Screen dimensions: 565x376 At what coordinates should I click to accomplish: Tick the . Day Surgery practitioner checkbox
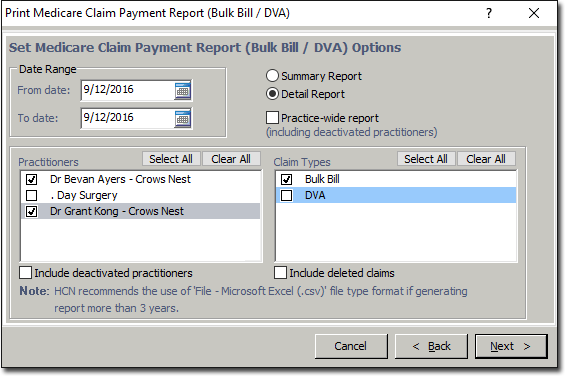point(32,195)
